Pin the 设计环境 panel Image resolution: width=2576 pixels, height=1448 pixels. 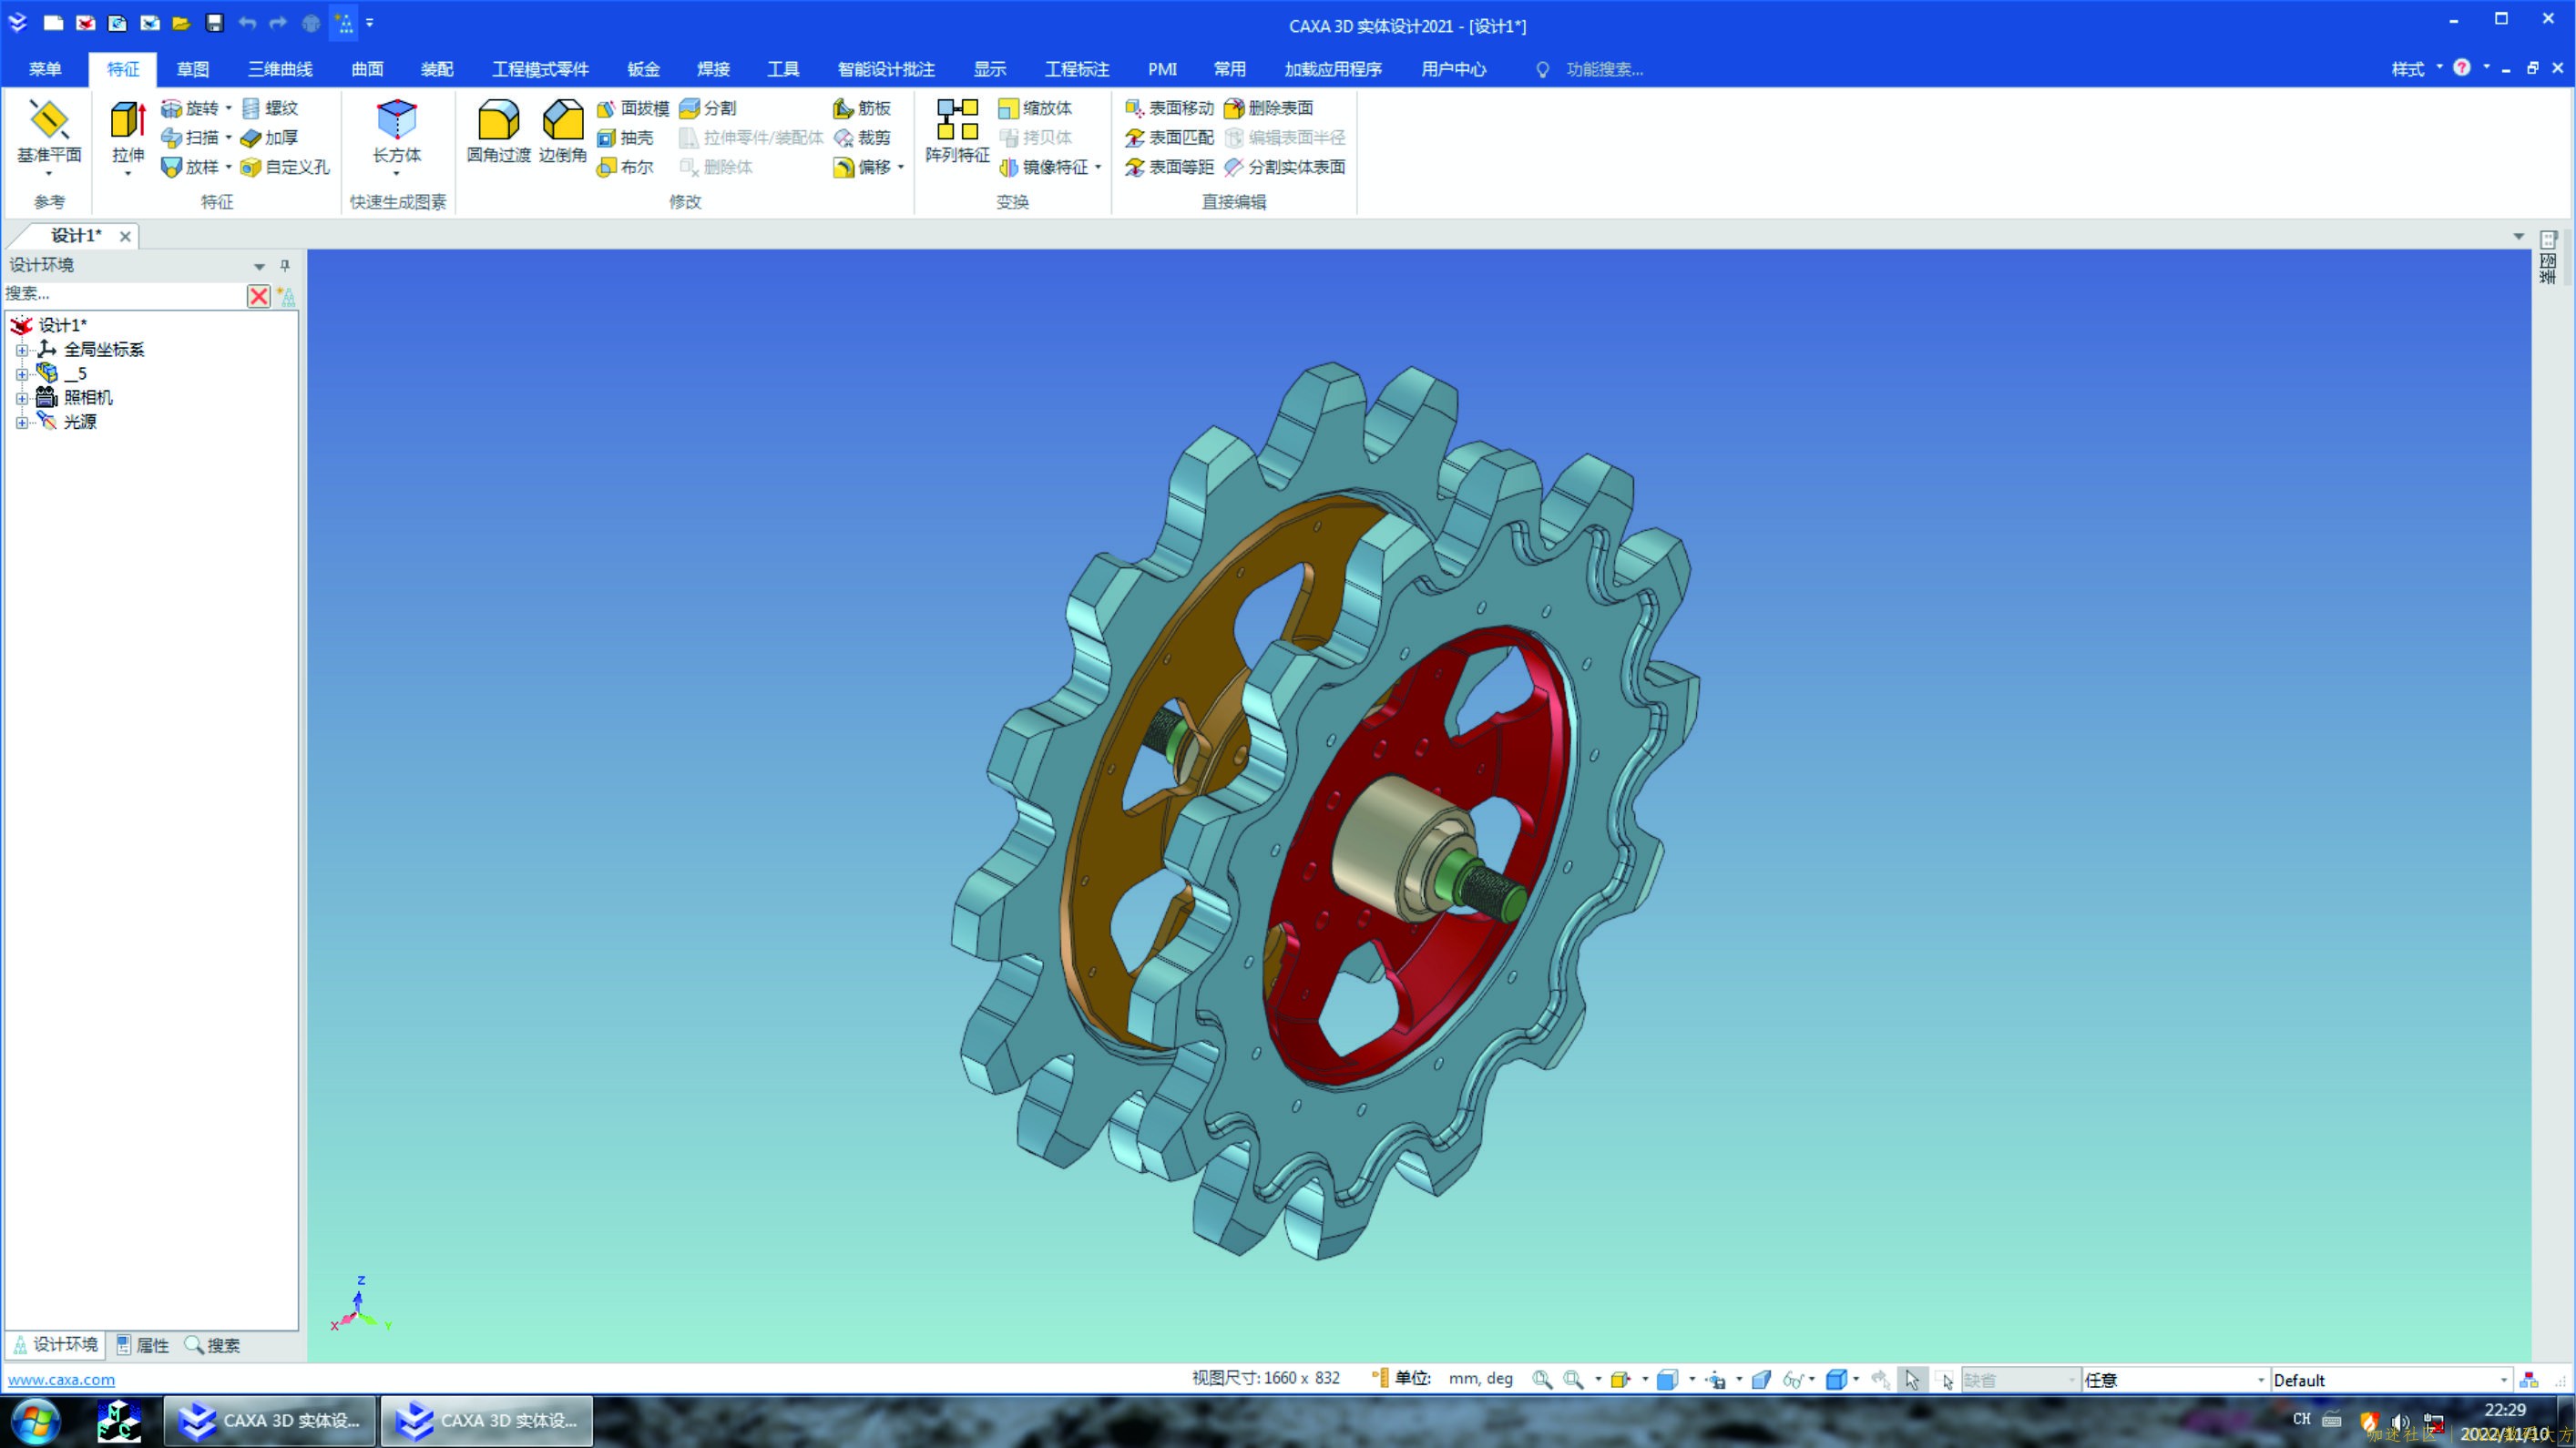pyautogui.click(x=285, y=265)
